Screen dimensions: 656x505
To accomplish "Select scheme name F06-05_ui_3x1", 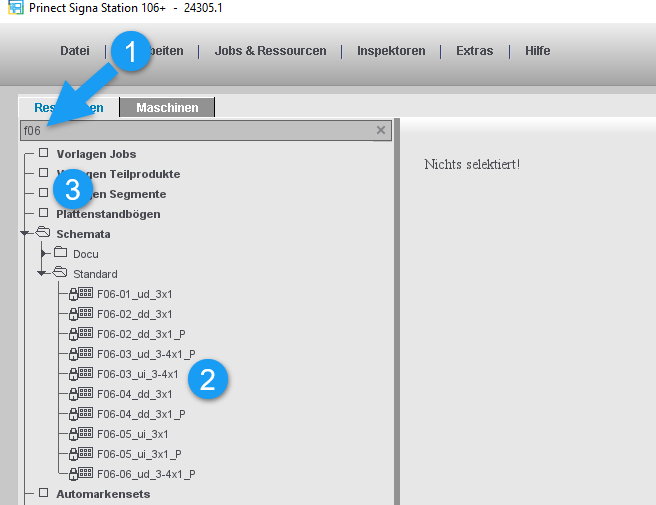I will [x=133, y=434].
